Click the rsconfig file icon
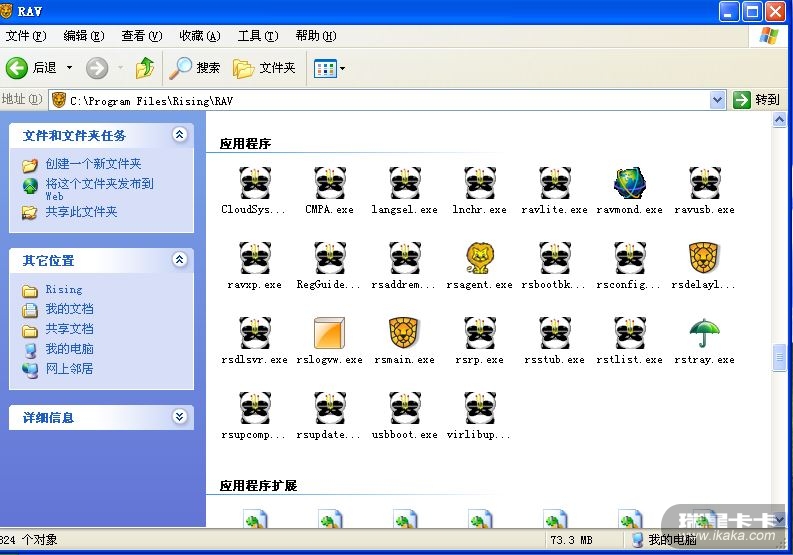The height and width of the screenshot is (555, 793). click(630, 258)
